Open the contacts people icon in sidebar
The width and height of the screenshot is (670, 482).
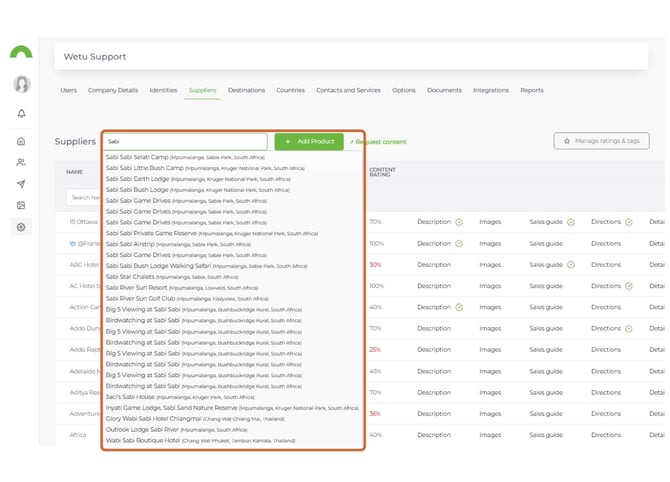click(21, 162)
